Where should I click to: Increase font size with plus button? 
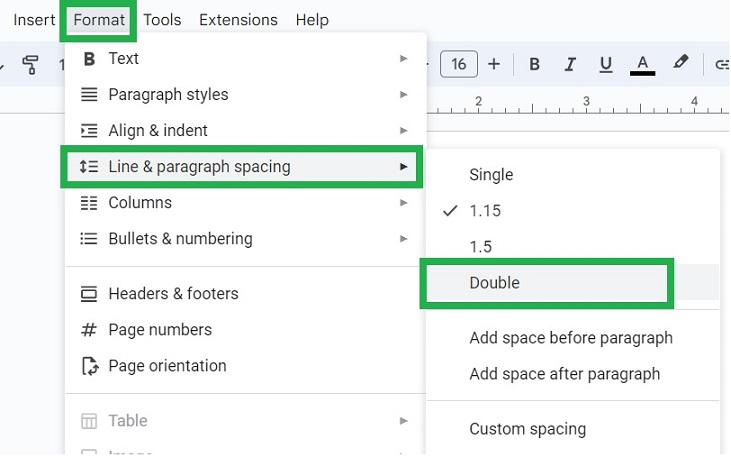pos(494,64)
